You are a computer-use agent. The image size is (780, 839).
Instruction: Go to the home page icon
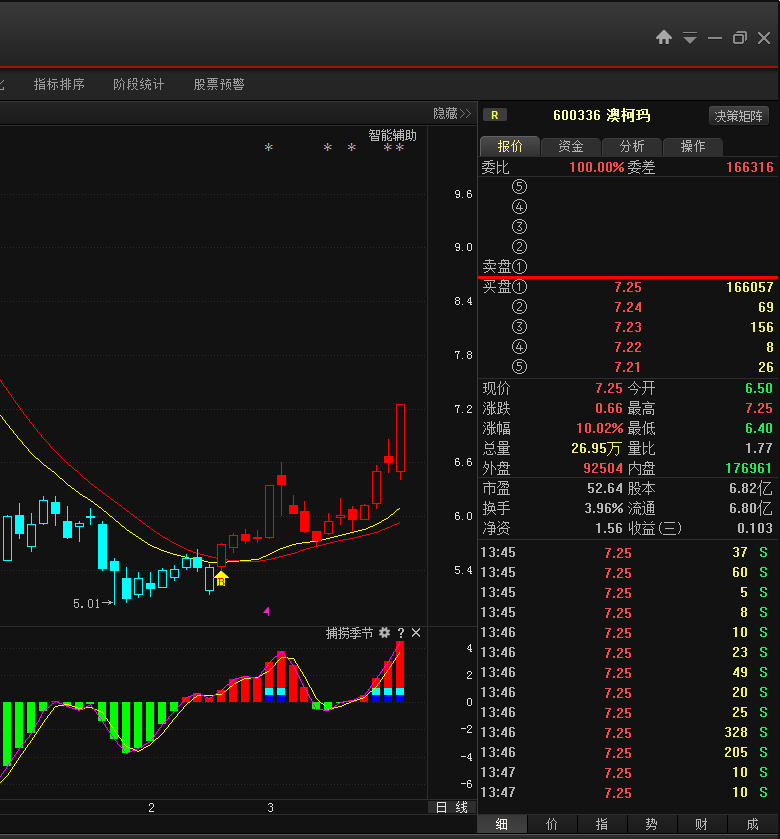click(664, 37)
